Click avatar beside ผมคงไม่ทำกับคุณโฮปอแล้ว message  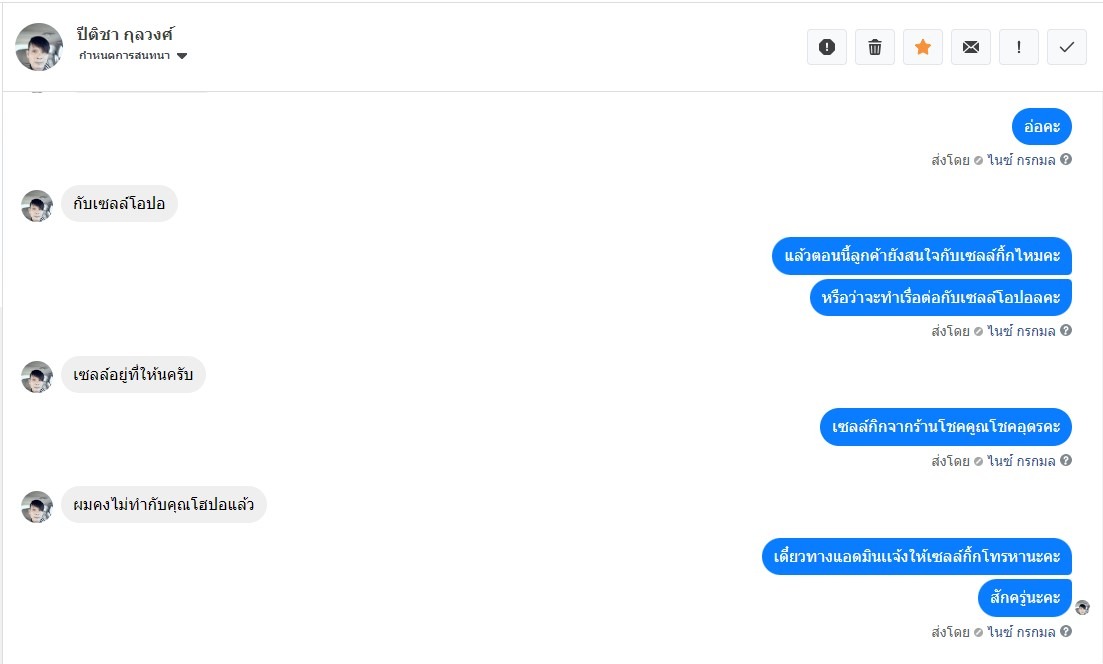pyautogui.click(x=37, y=507)
